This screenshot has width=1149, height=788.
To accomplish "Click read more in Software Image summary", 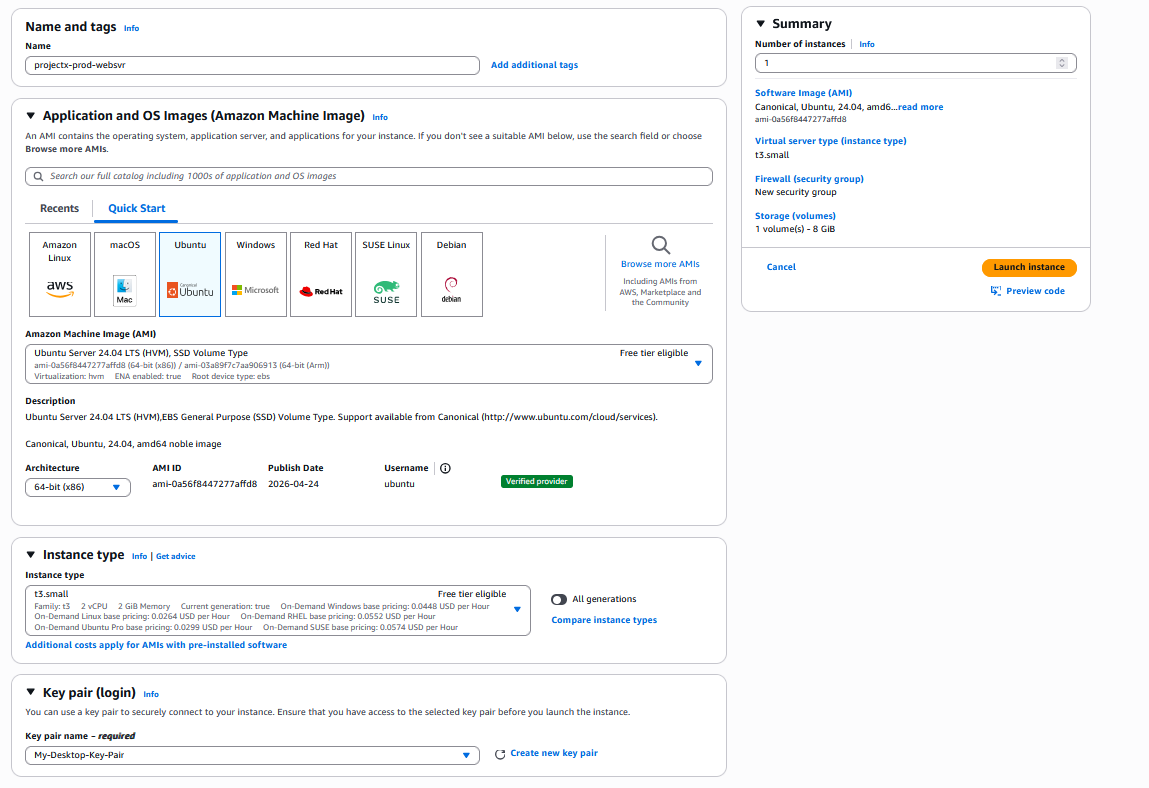I will point(921,107).
